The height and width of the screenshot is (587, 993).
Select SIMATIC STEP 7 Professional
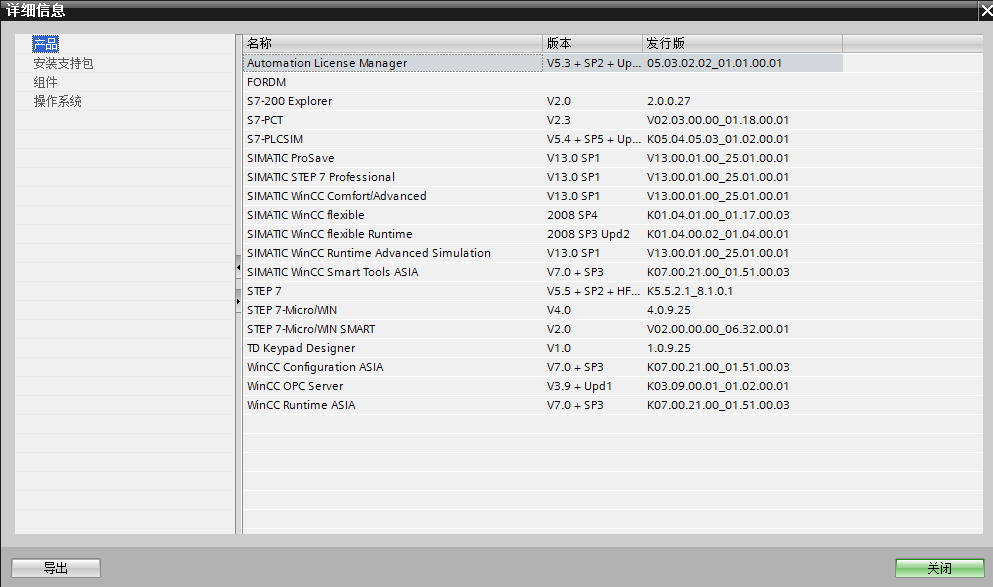tap(321, 177)
